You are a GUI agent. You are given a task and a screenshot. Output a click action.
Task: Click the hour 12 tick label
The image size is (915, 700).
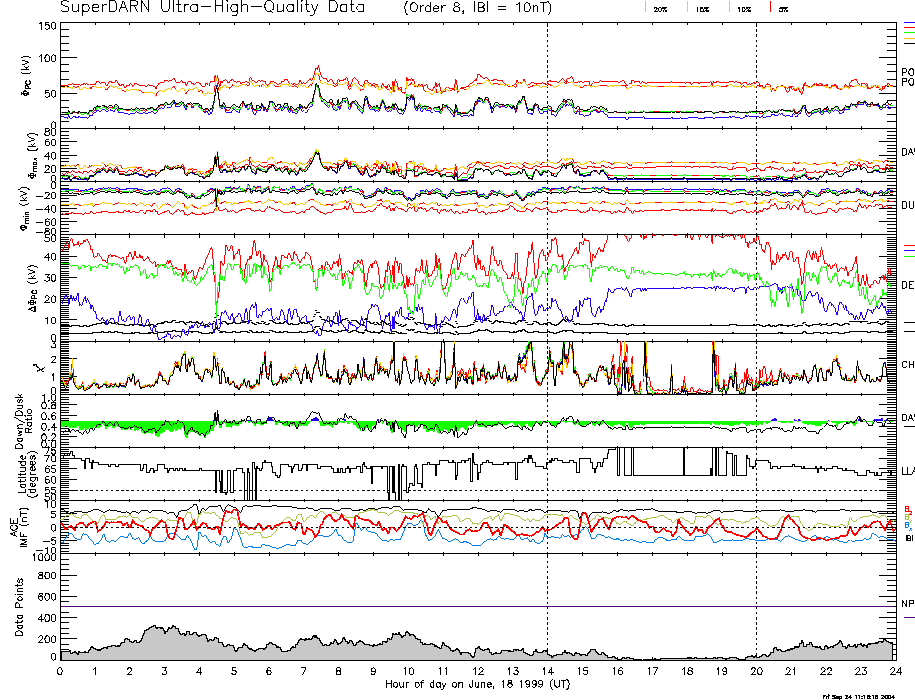coord(477,671)
